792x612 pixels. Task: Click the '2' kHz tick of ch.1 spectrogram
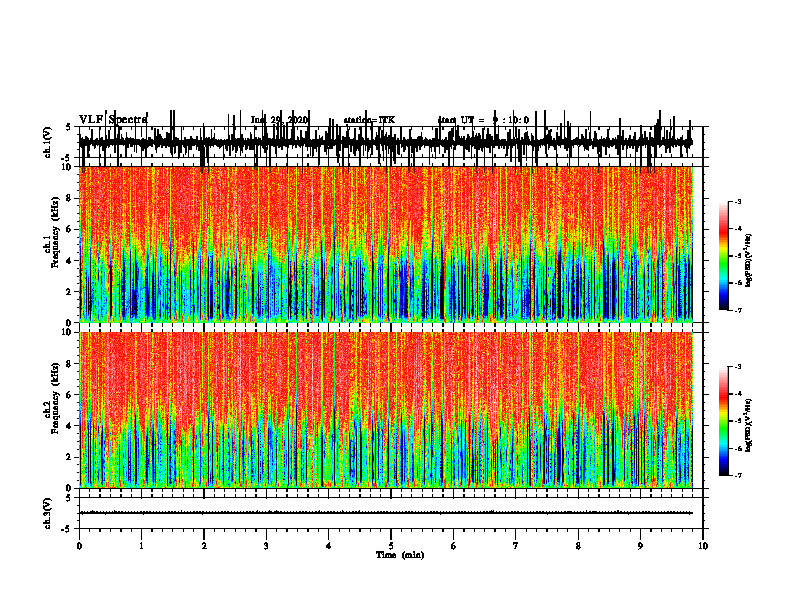pos(69,291)
